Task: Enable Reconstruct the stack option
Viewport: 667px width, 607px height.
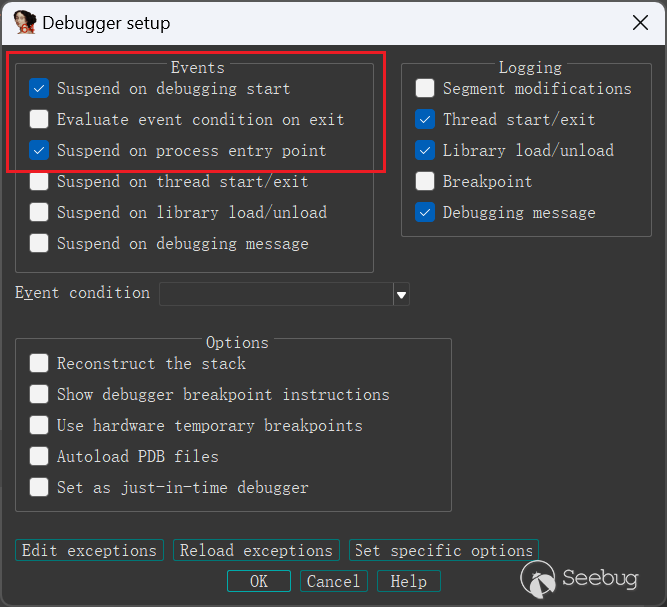Action: 39,364
